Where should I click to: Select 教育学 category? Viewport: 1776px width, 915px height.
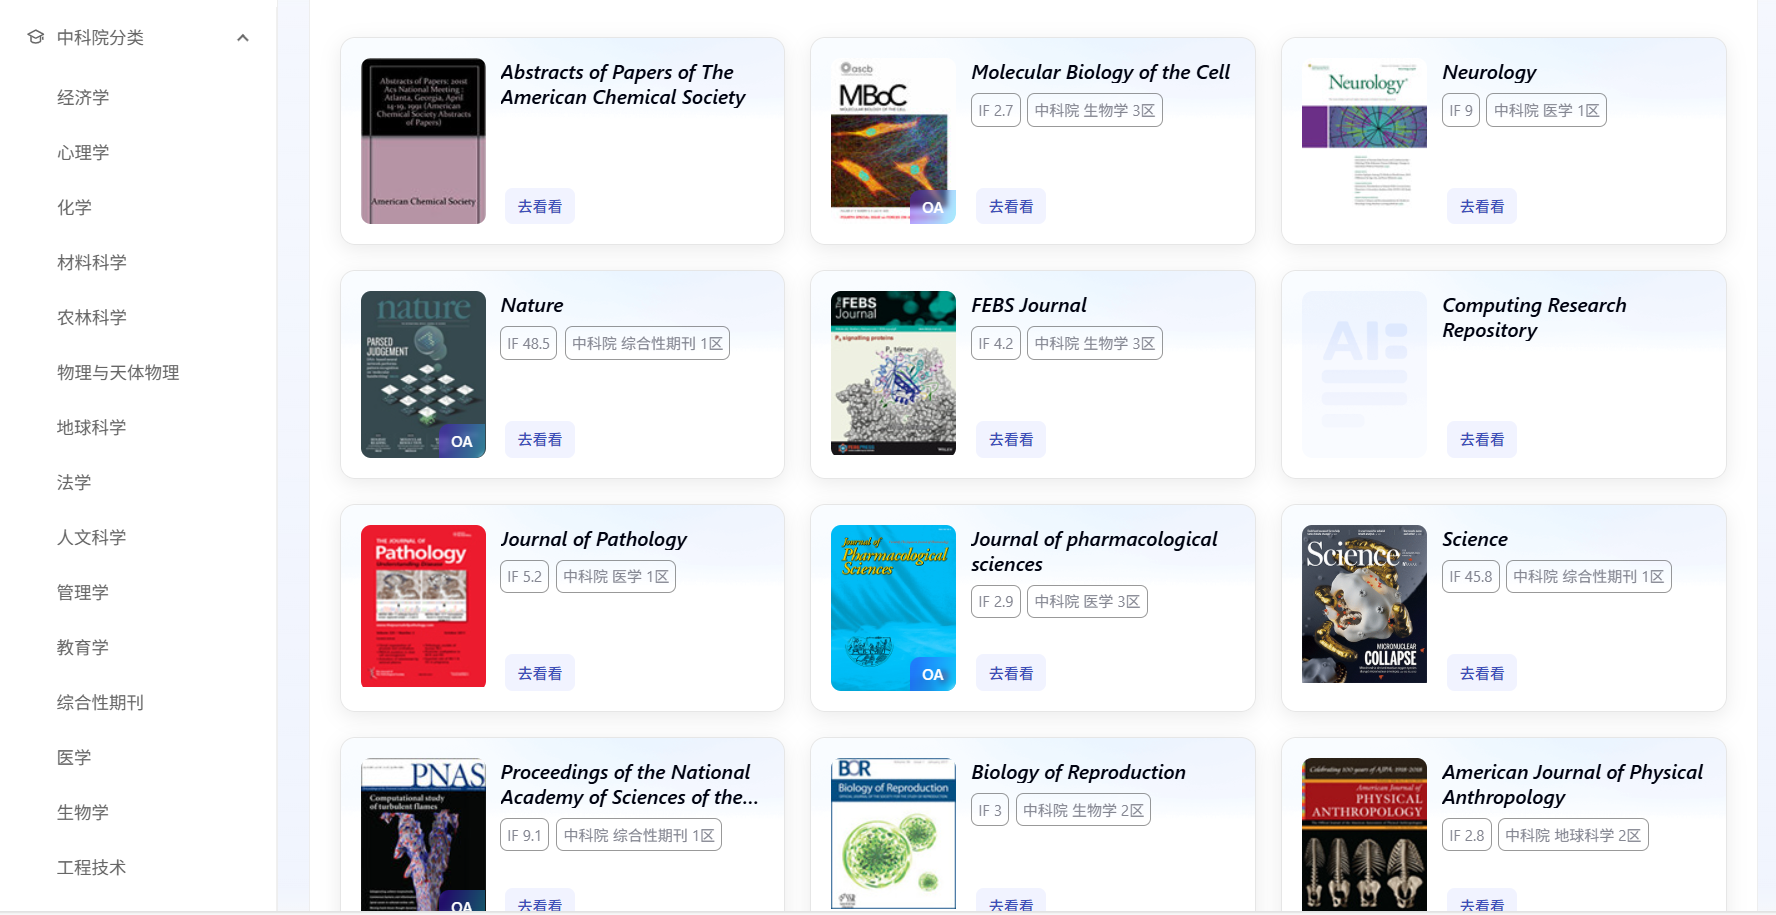83,647
